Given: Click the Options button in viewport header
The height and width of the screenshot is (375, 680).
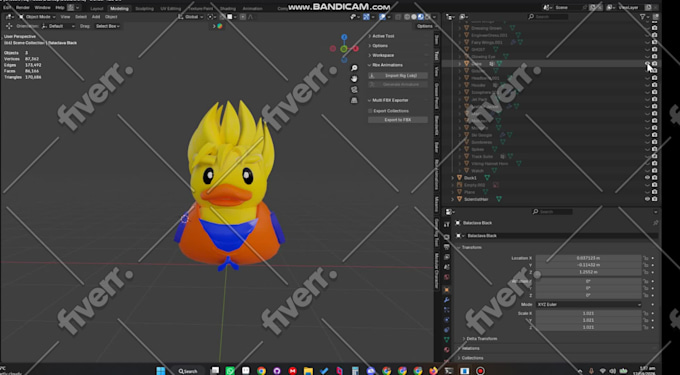Looking at the screenshot, I should (425, 26).
